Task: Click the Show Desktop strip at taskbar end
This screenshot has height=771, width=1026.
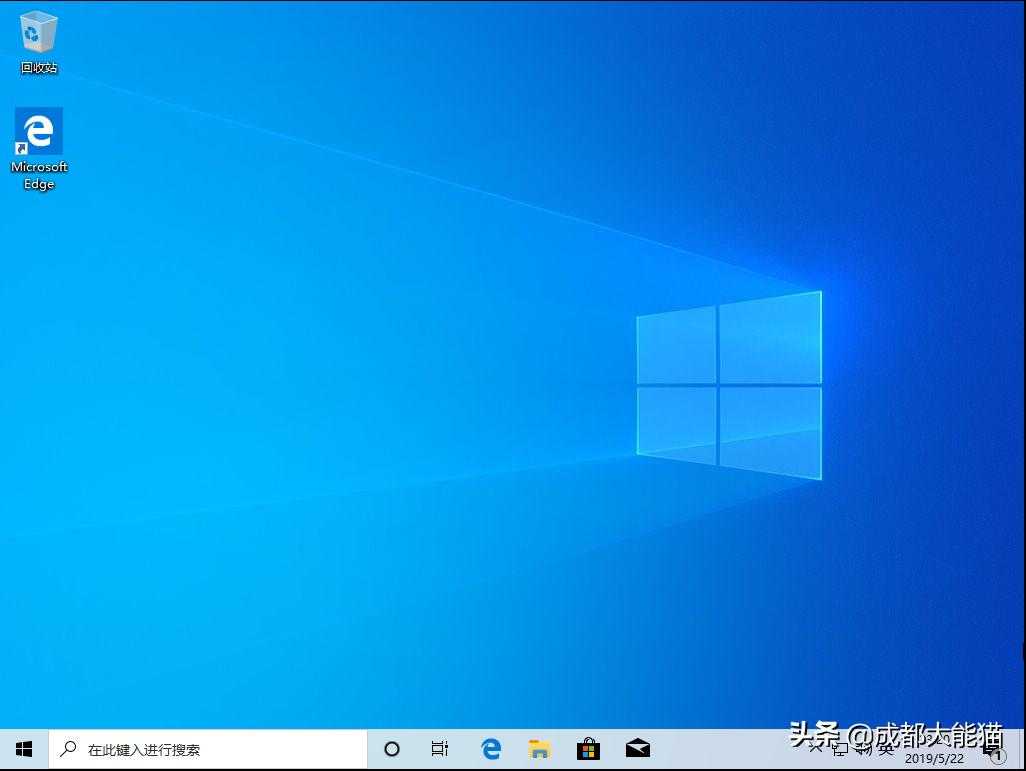Action: point(1023,748)
